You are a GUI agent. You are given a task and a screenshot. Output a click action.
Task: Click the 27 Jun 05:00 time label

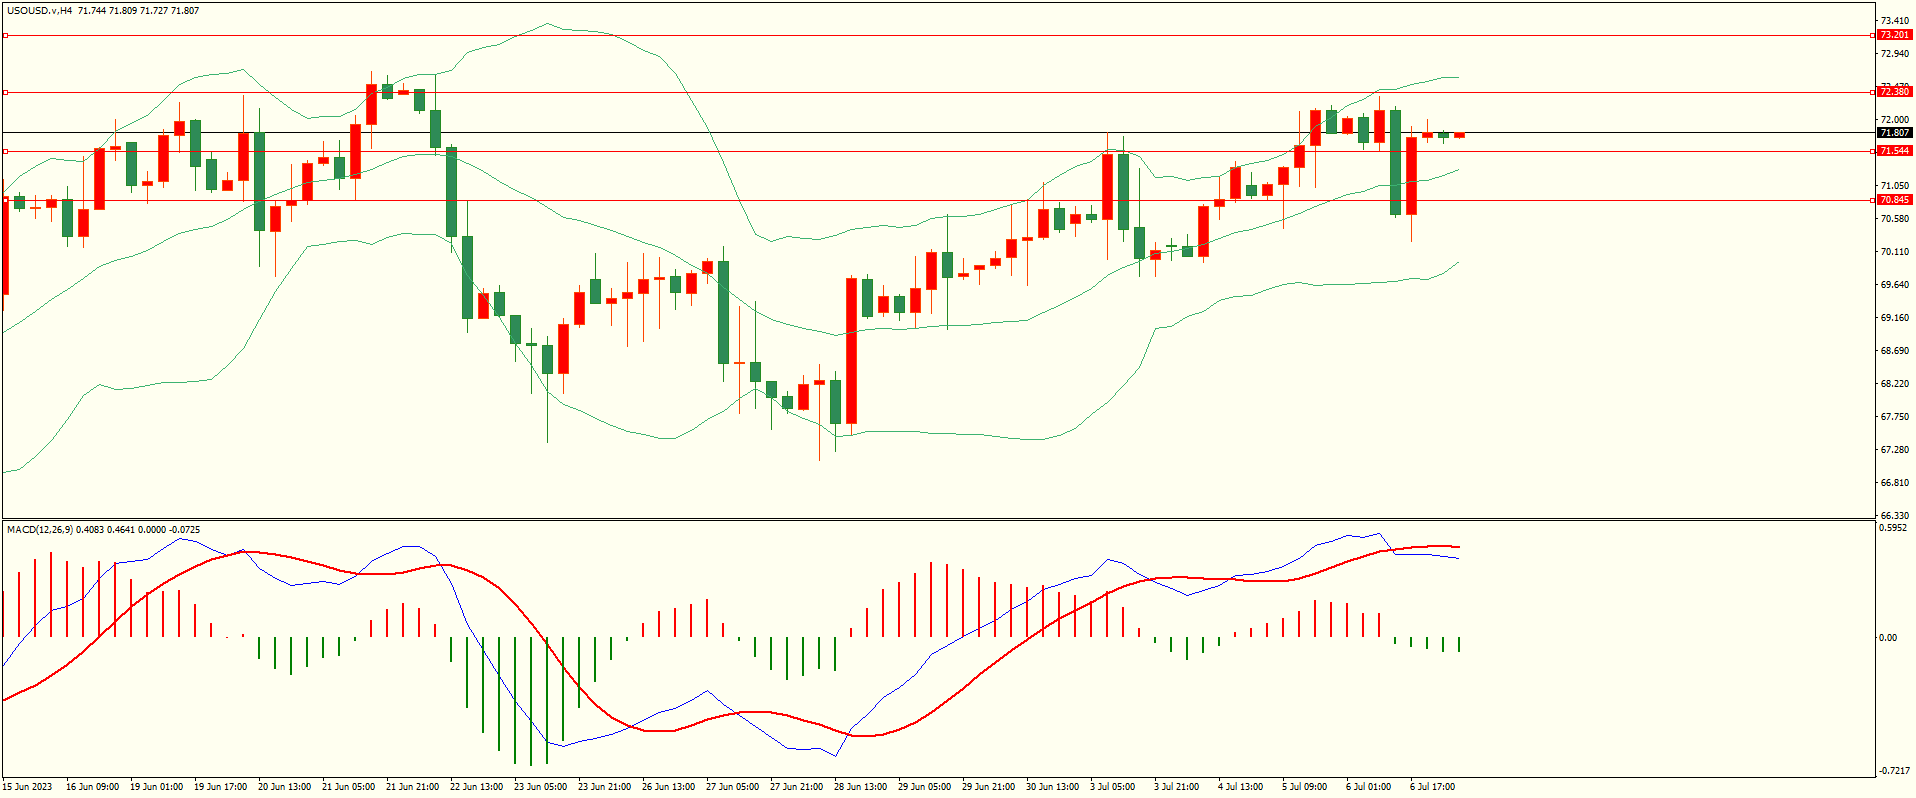point(733,787)
